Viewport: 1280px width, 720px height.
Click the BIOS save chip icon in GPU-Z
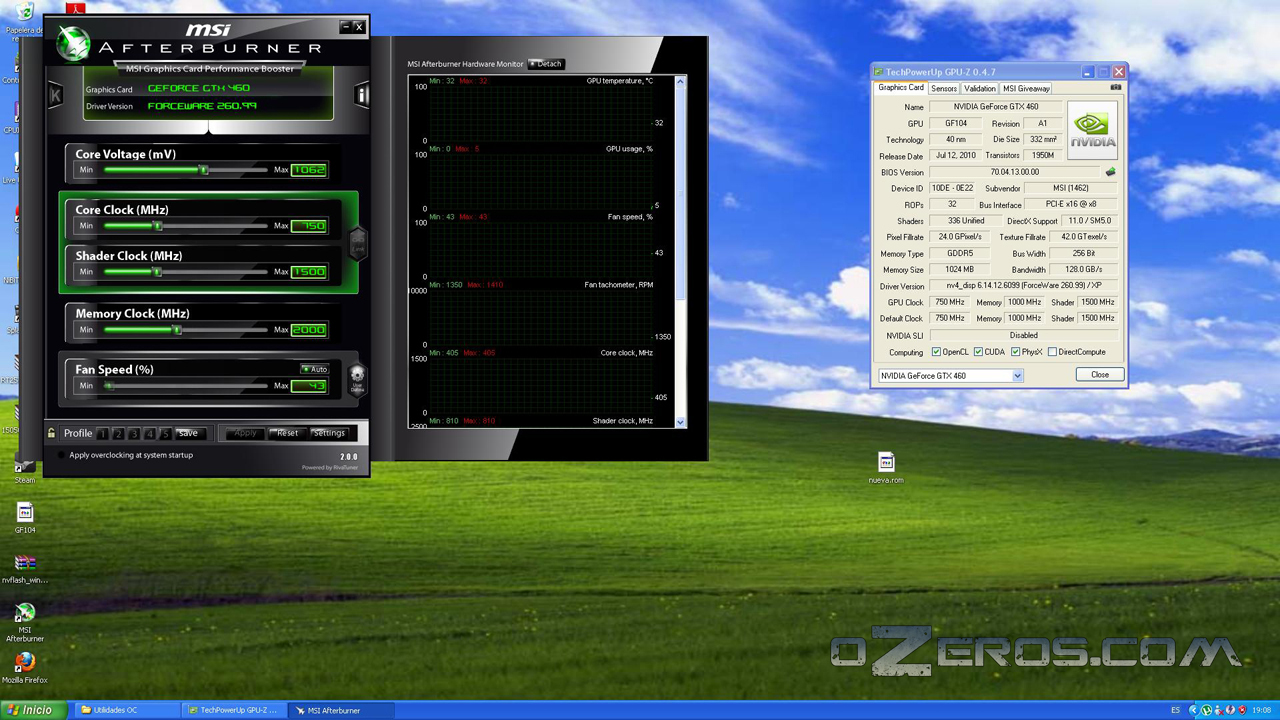[x=1110, y=172]
